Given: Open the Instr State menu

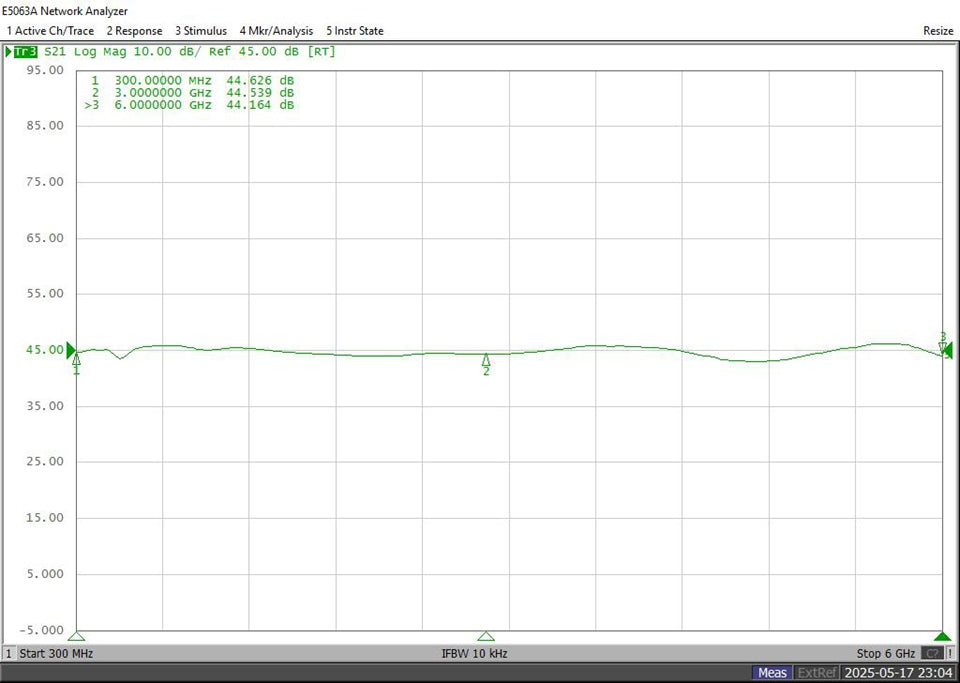Looking at the screenshot, I should click(x=354, y=31).
